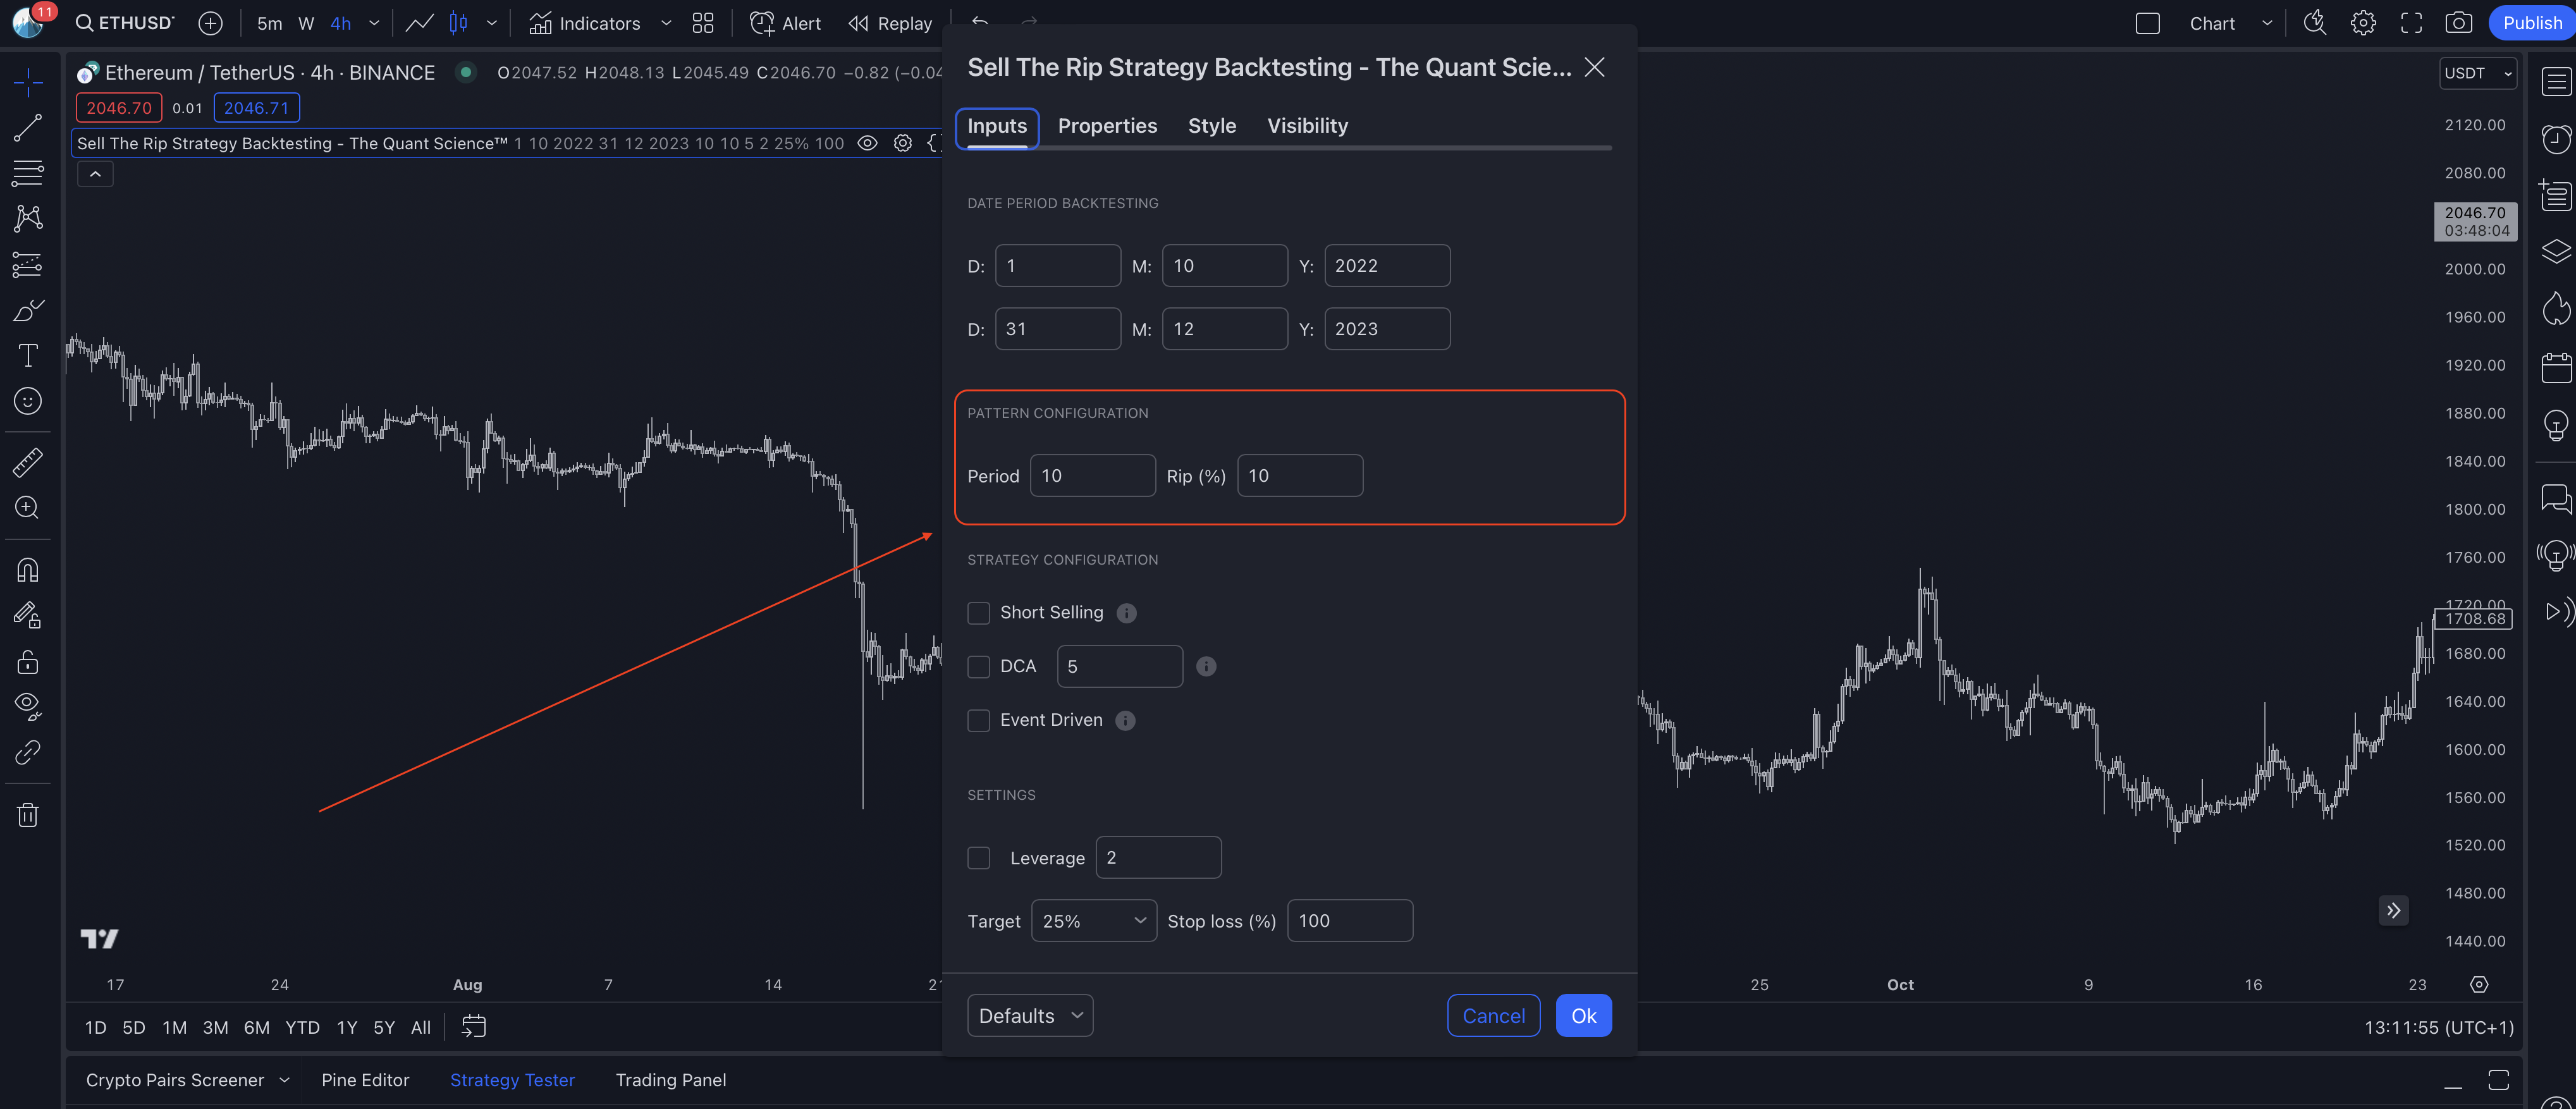Expand the Defaults dropdown
The image size is (2576, 1109).
coord(1029,1016)
